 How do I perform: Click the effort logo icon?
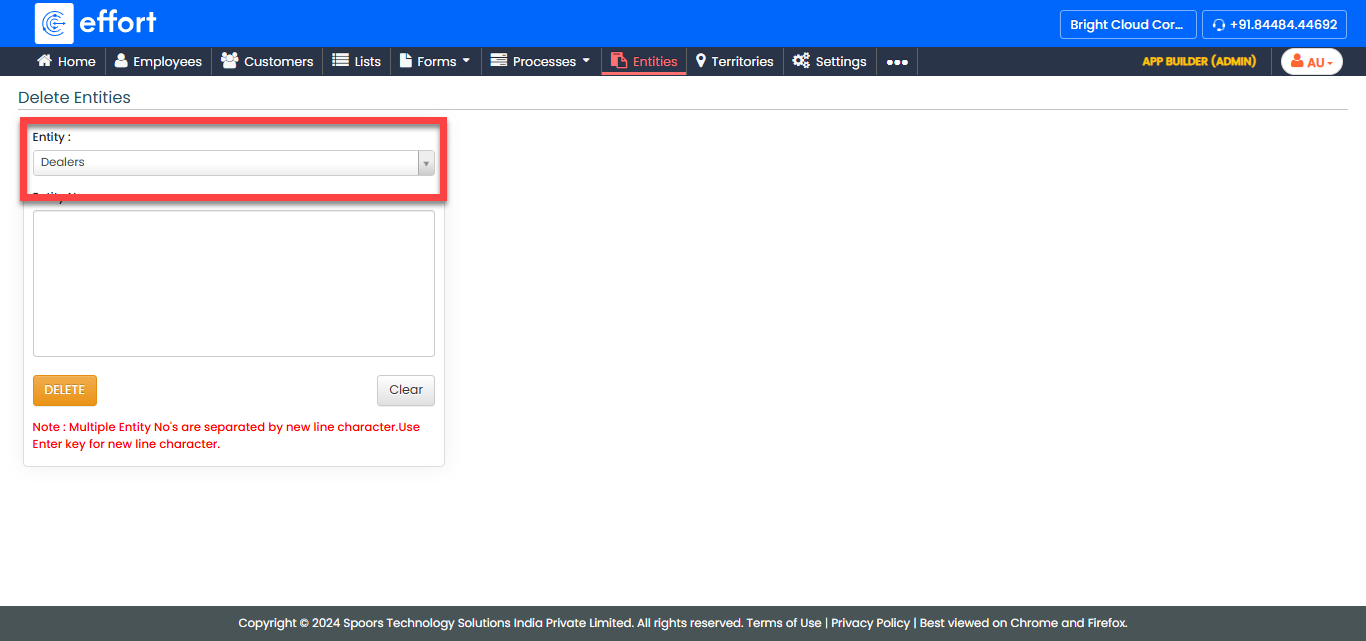coord(54,23)
